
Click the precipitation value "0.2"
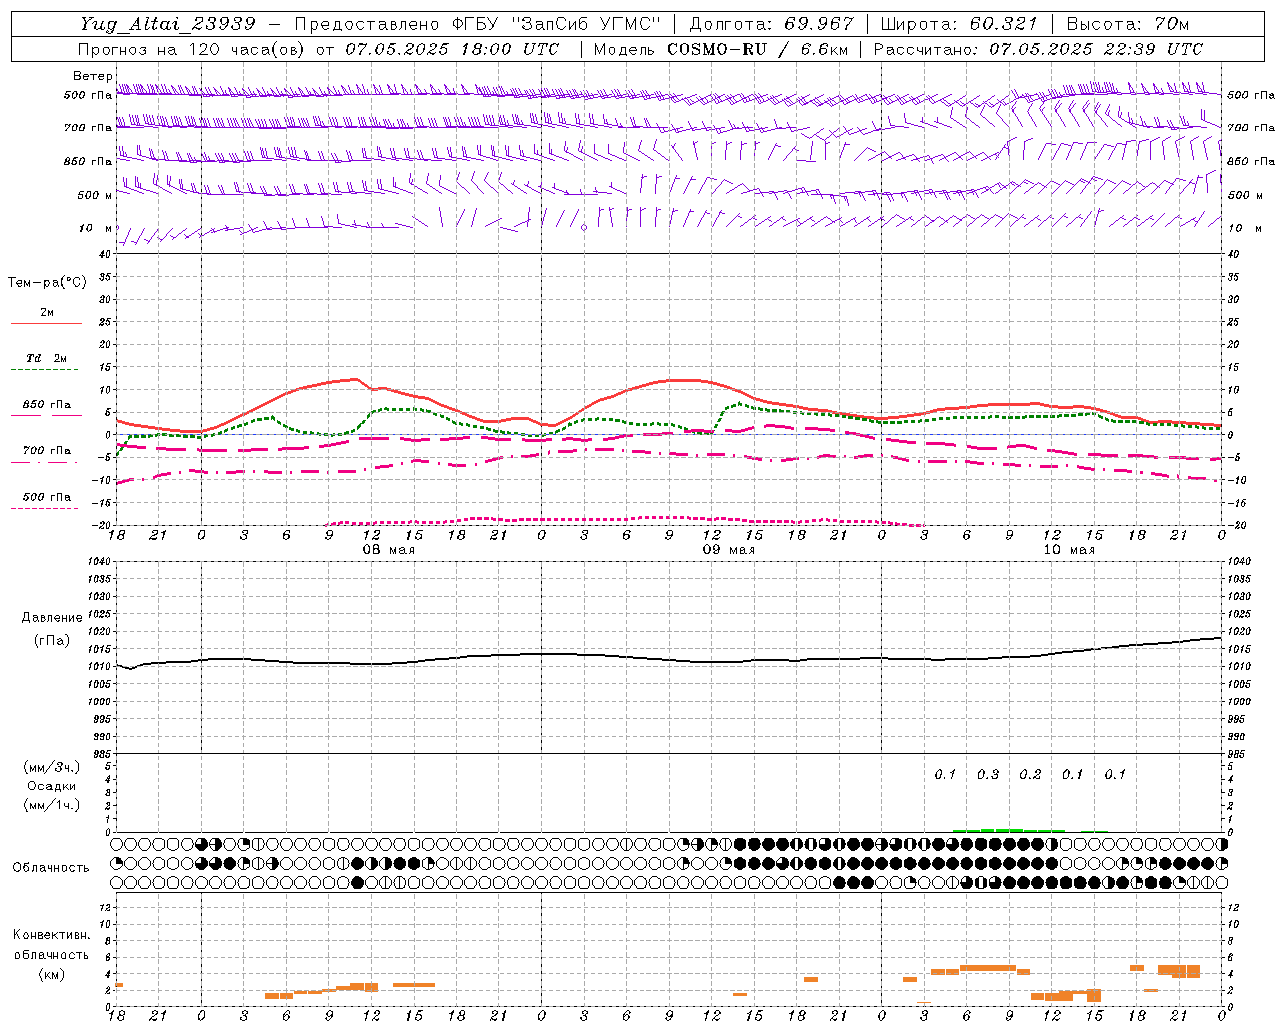pyautogui.click(x=1030, y=775)
